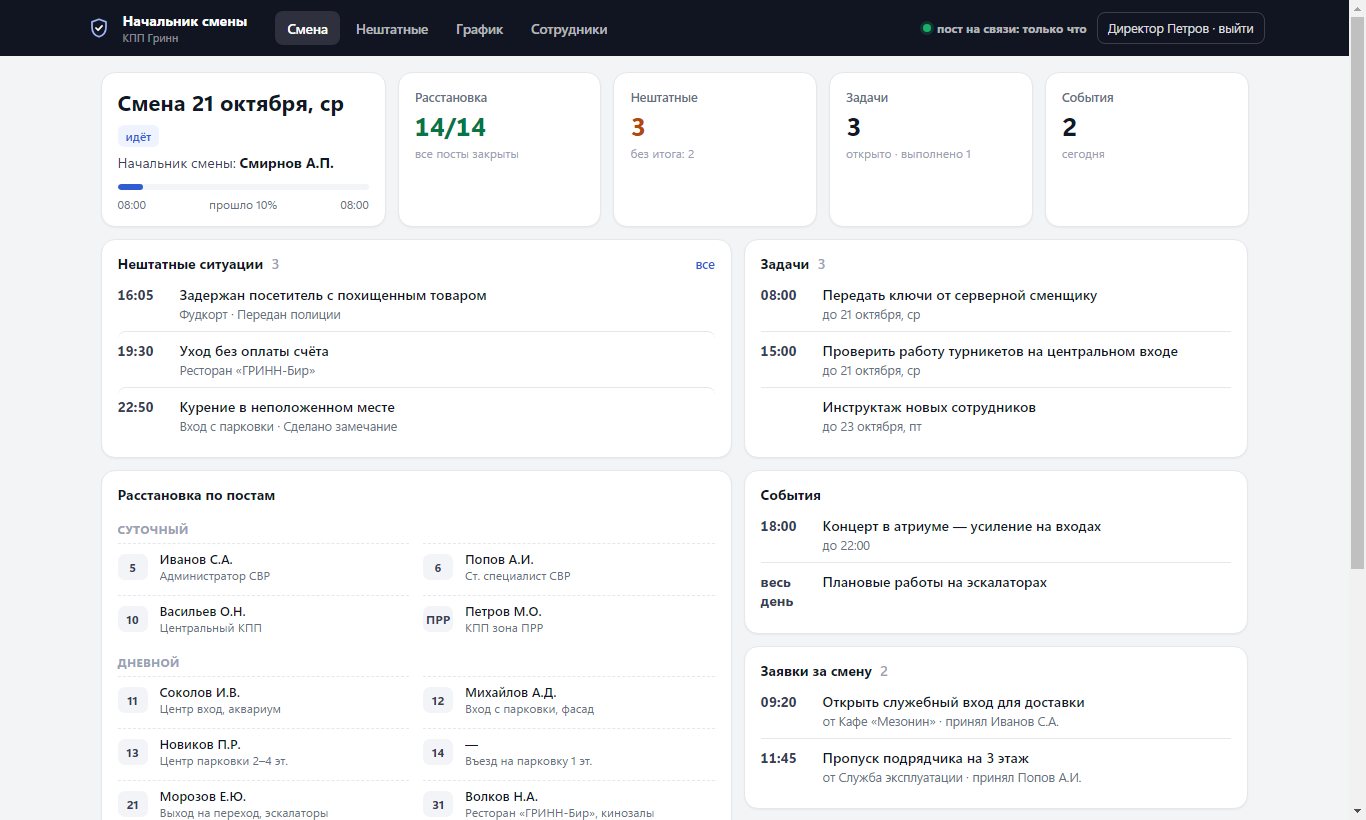The height and width of the screenshot is (820, 1366).
Task: Click the green post-online status dot
Action: 926,29
